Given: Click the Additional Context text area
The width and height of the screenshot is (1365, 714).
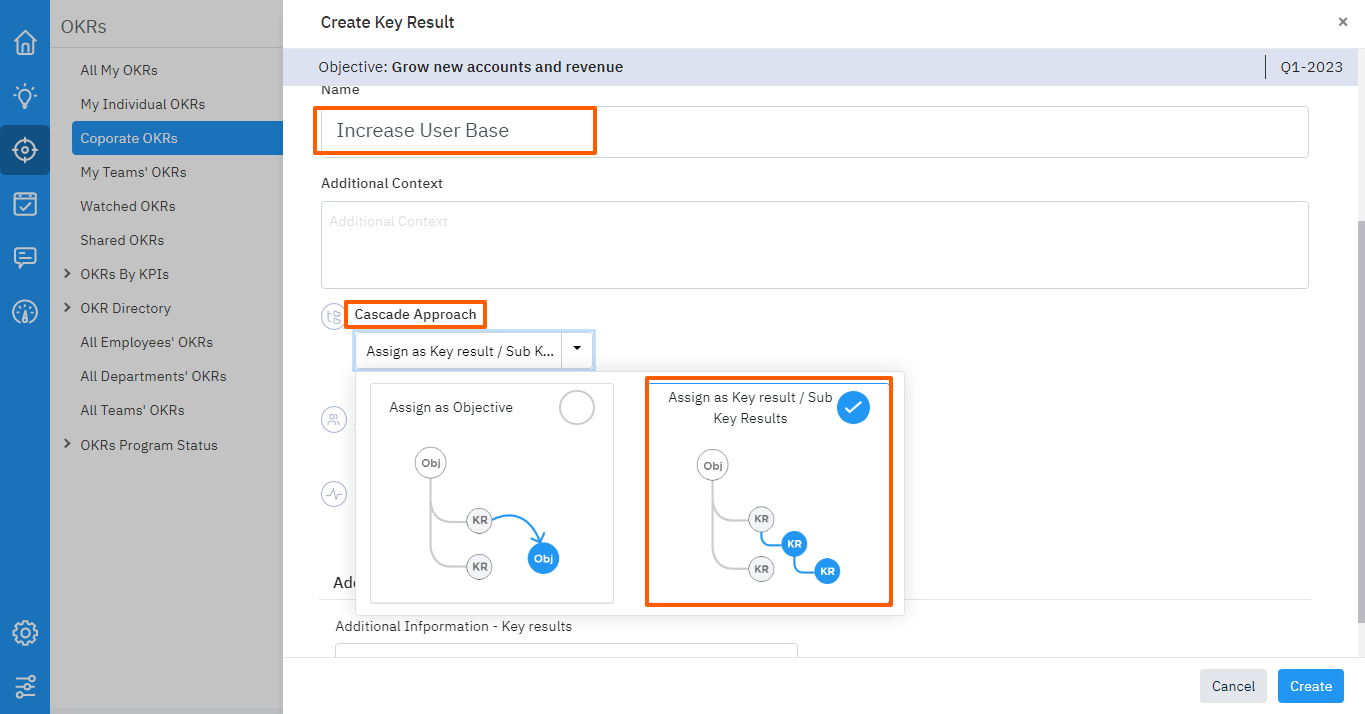Looking at the screenshot, I should click(814, 245).
